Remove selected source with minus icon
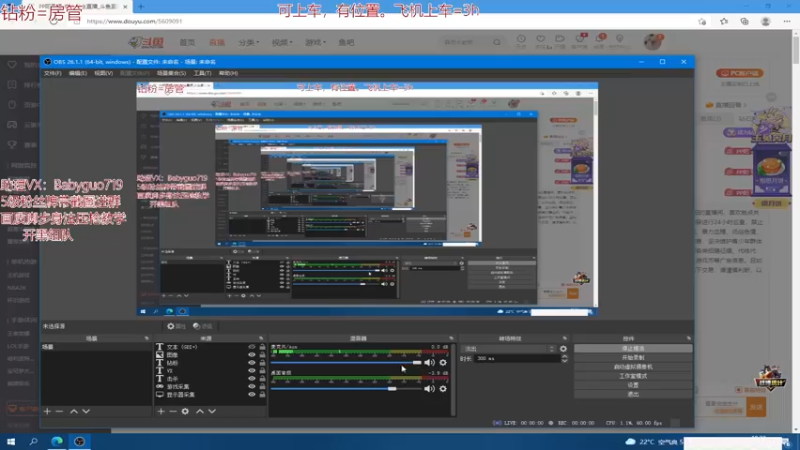This screenshot has width=800, height=450. pos(173,411)
